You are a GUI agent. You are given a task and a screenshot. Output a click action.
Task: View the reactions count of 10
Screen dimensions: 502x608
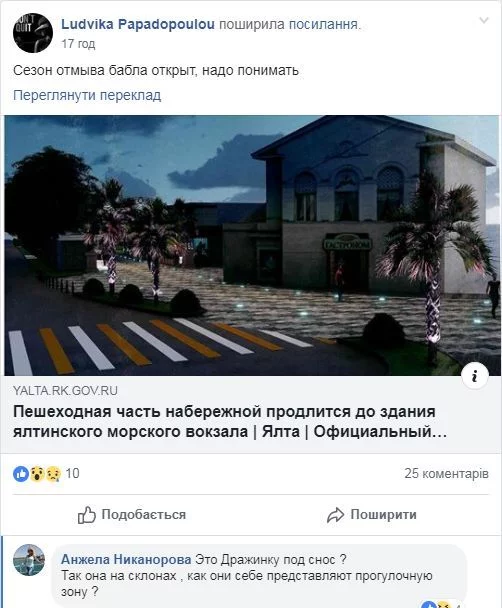[72, 473]
